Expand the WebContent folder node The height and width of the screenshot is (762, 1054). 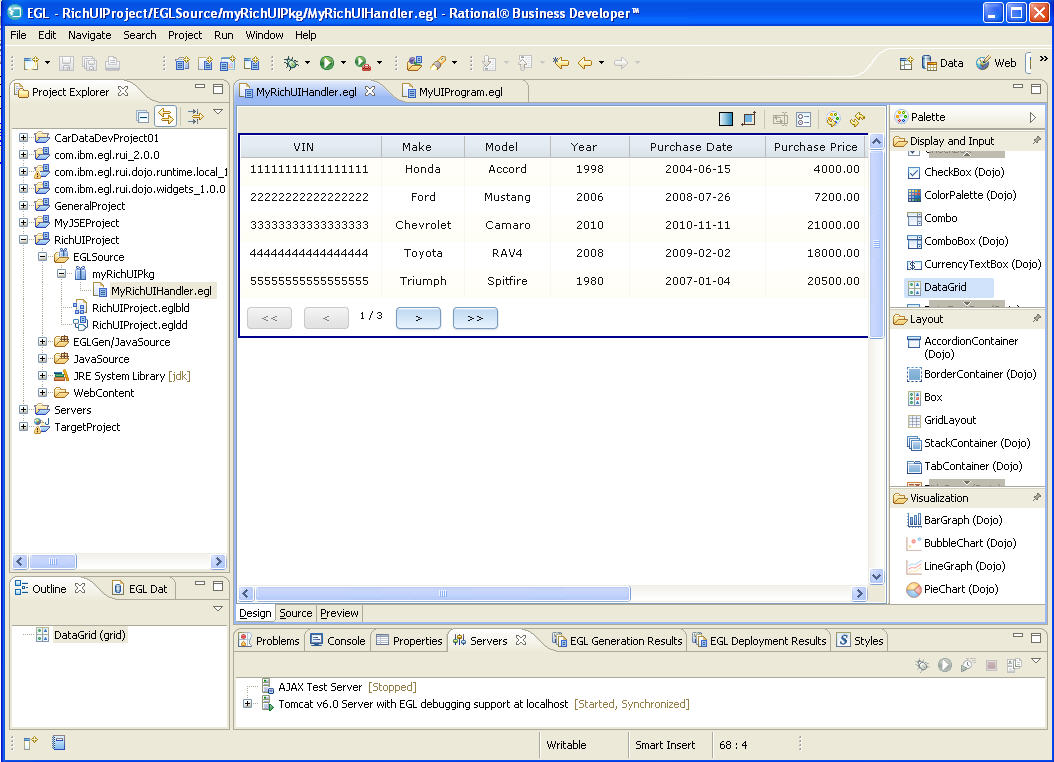point(42,392)
